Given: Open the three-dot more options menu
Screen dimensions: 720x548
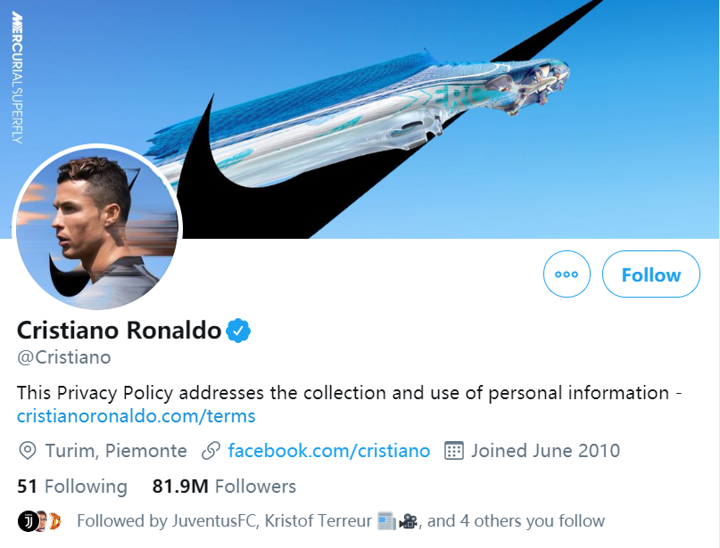Looking at the screenshot, I should tap(567, 274).
